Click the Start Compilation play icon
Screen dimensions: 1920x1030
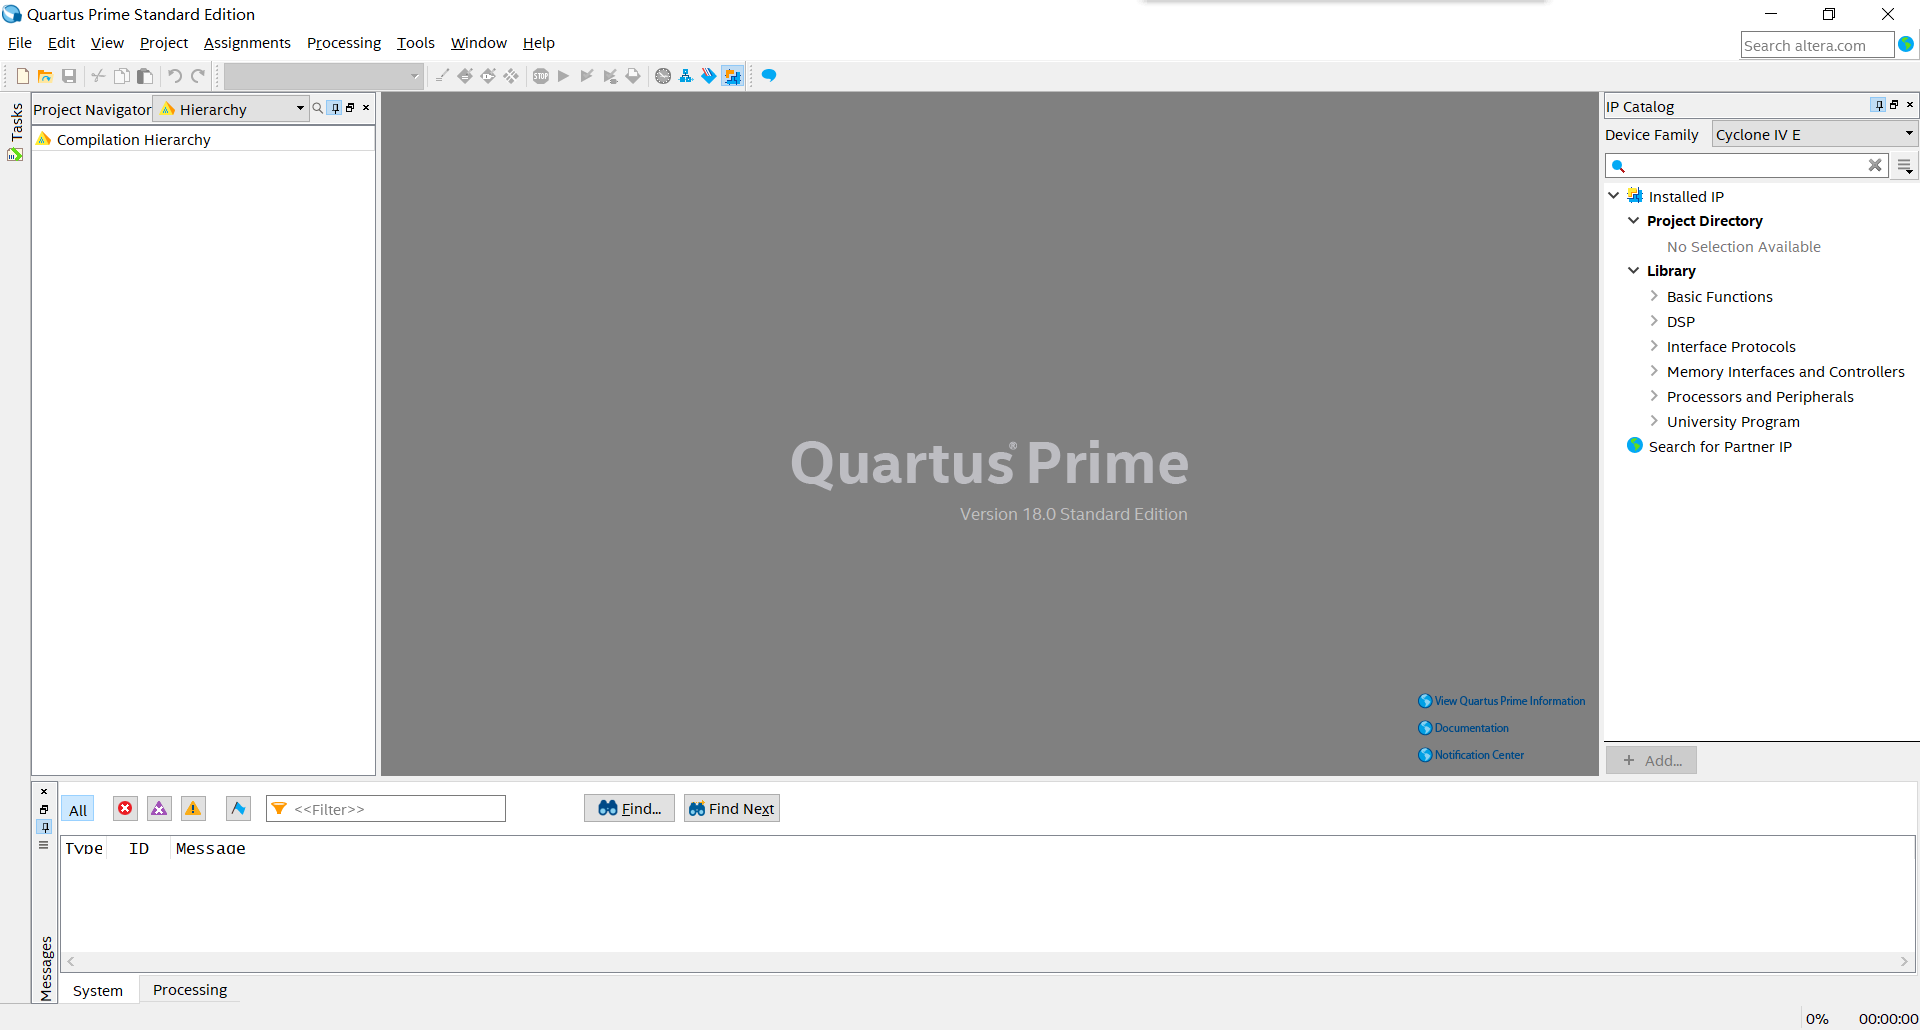564,75
